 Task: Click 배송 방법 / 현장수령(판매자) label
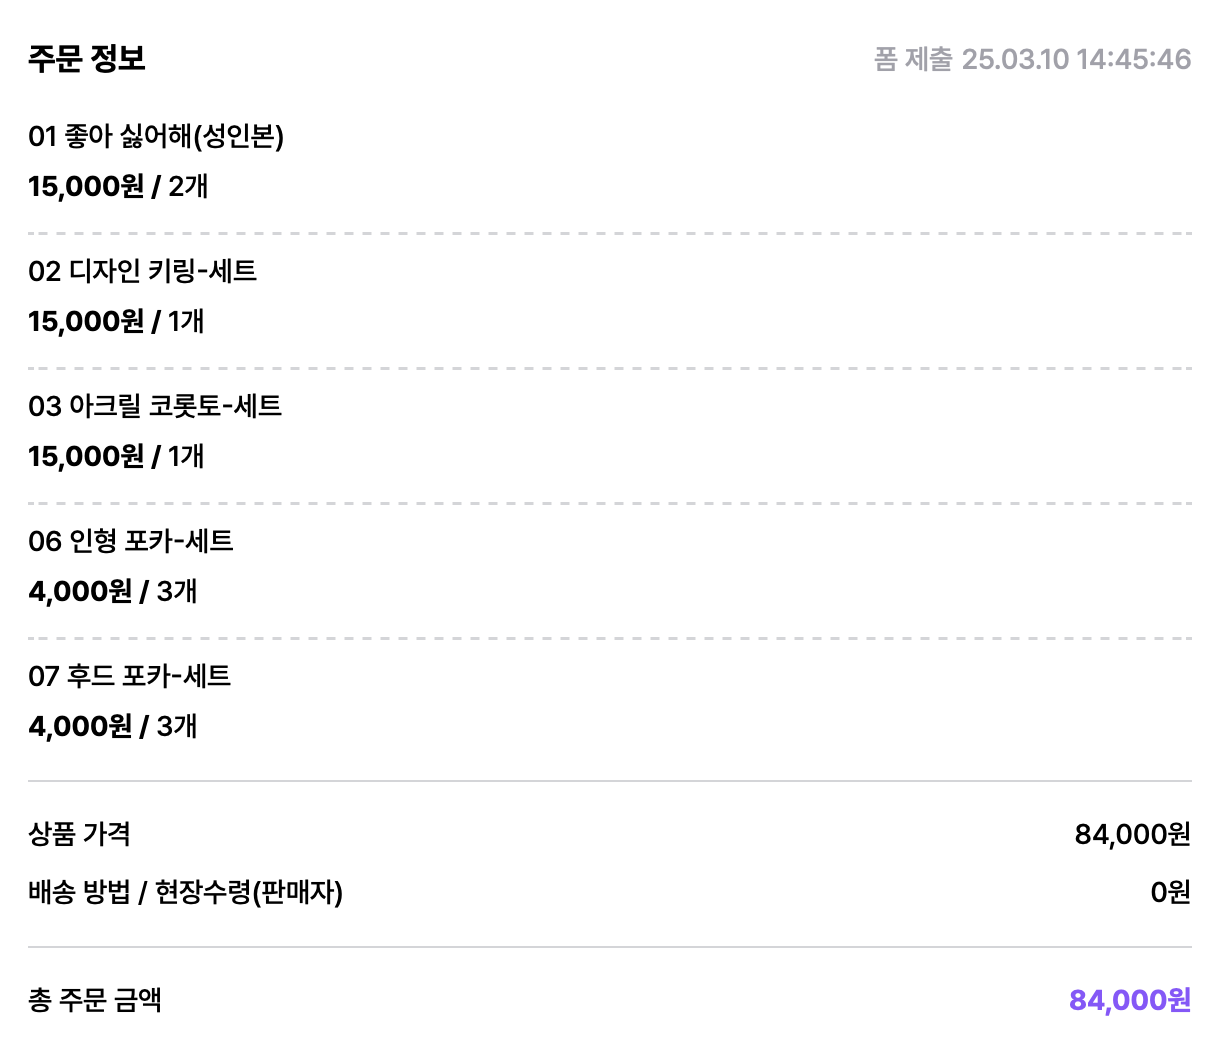pos(186,892)
